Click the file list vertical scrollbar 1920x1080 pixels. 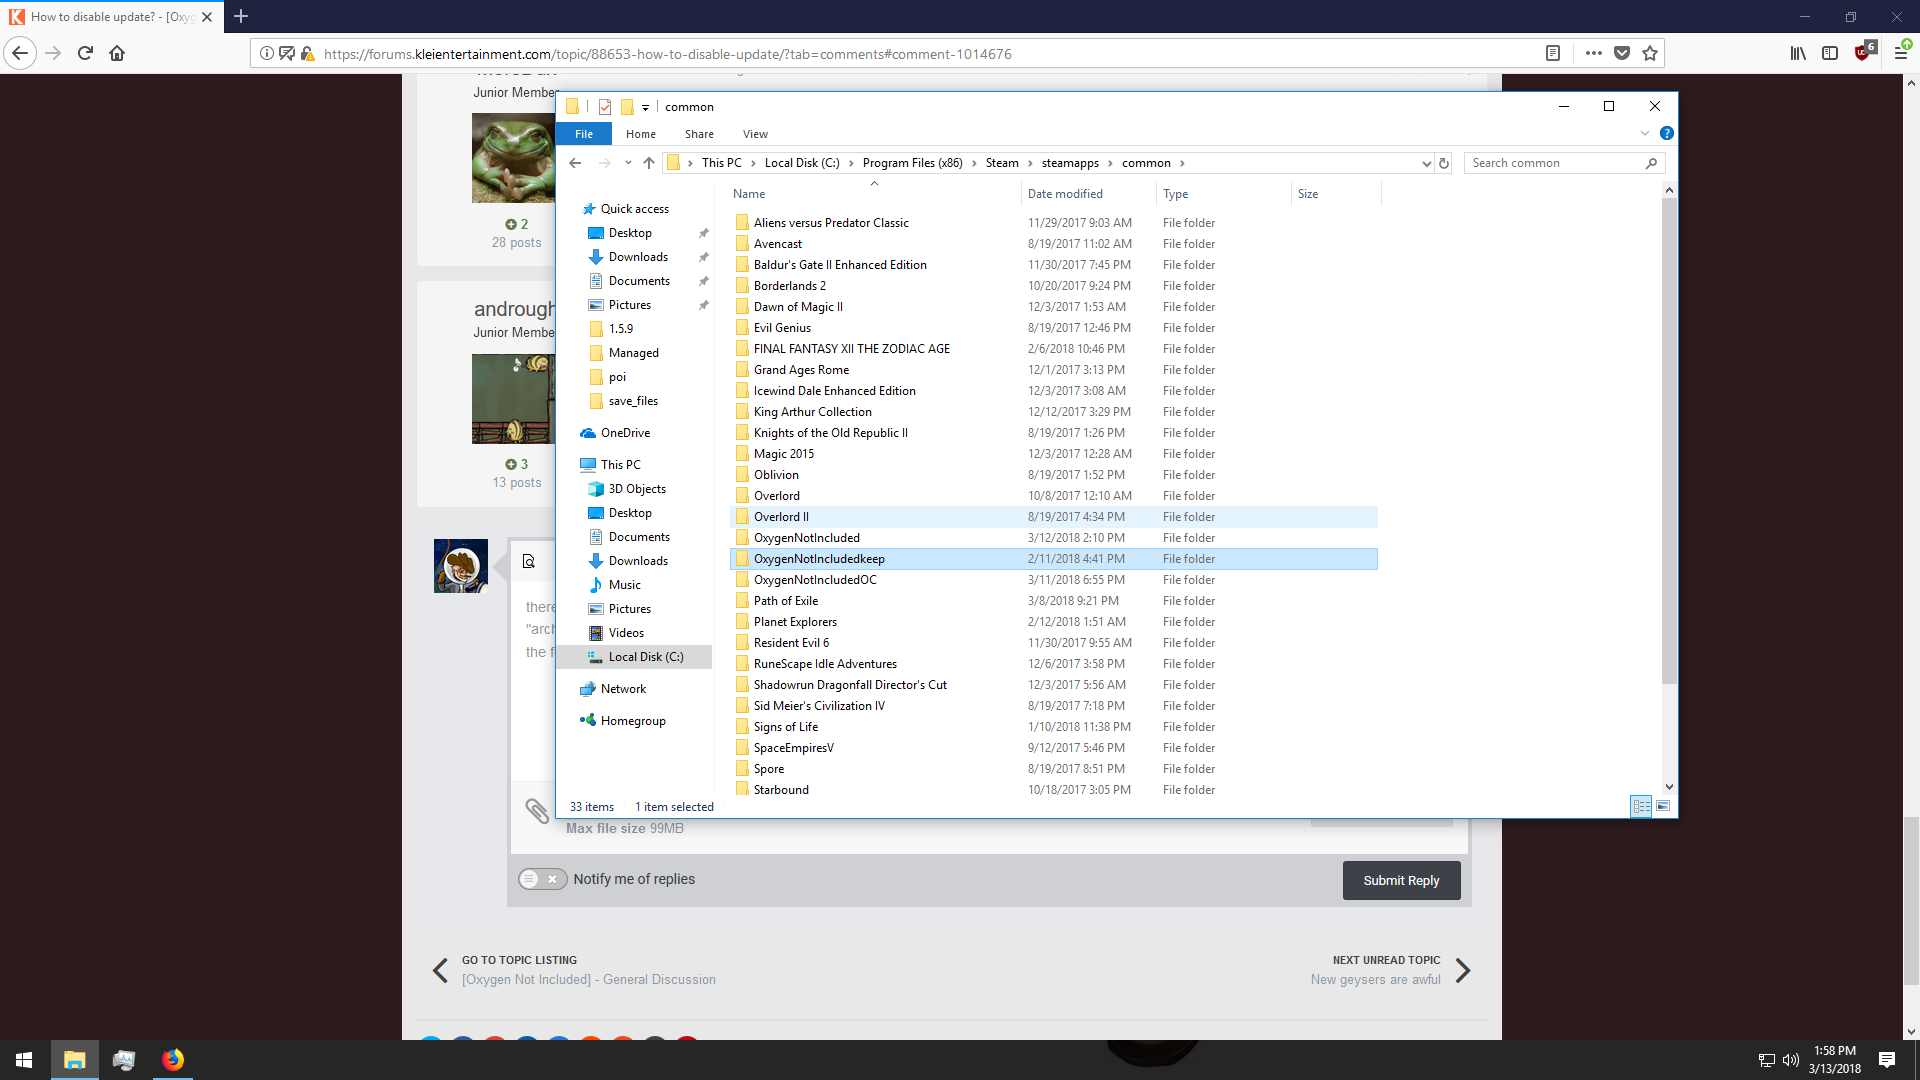coord(1668,440)
